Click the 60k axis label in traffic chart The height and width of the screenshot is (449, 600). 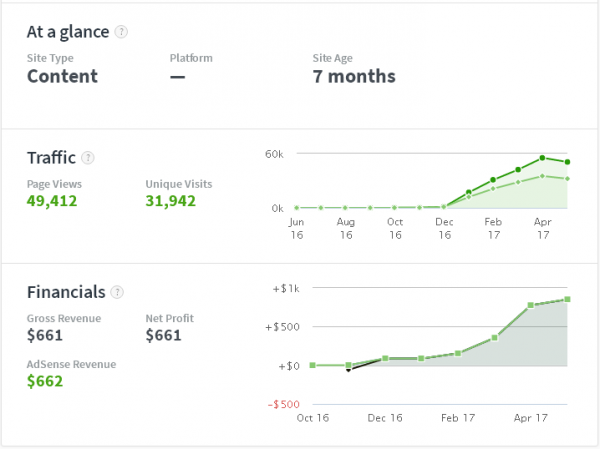(275, 154)
